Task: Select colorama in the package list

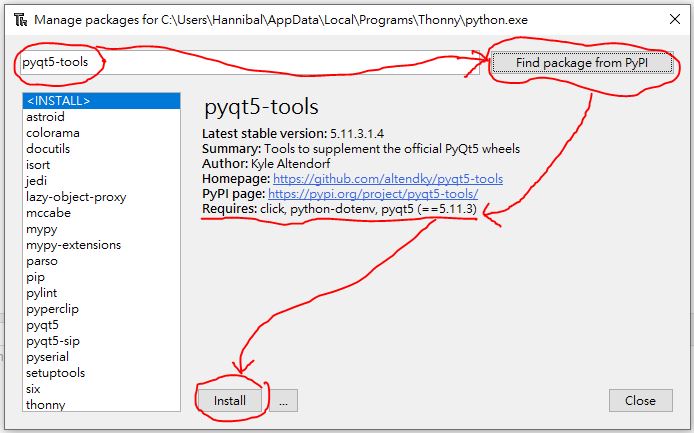Action: (x=101, y=133)
